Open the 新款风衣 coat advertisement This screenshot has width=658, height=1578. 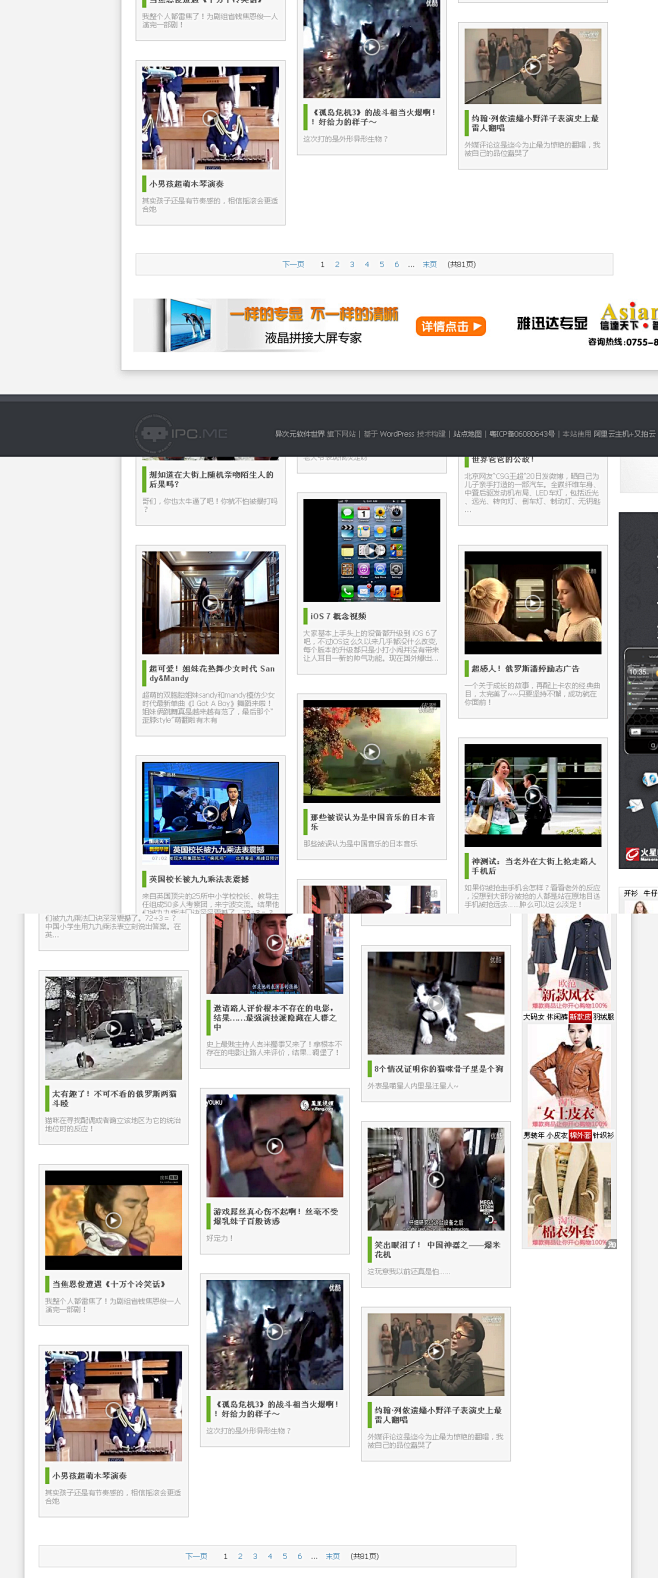click(x=569, y=962)
